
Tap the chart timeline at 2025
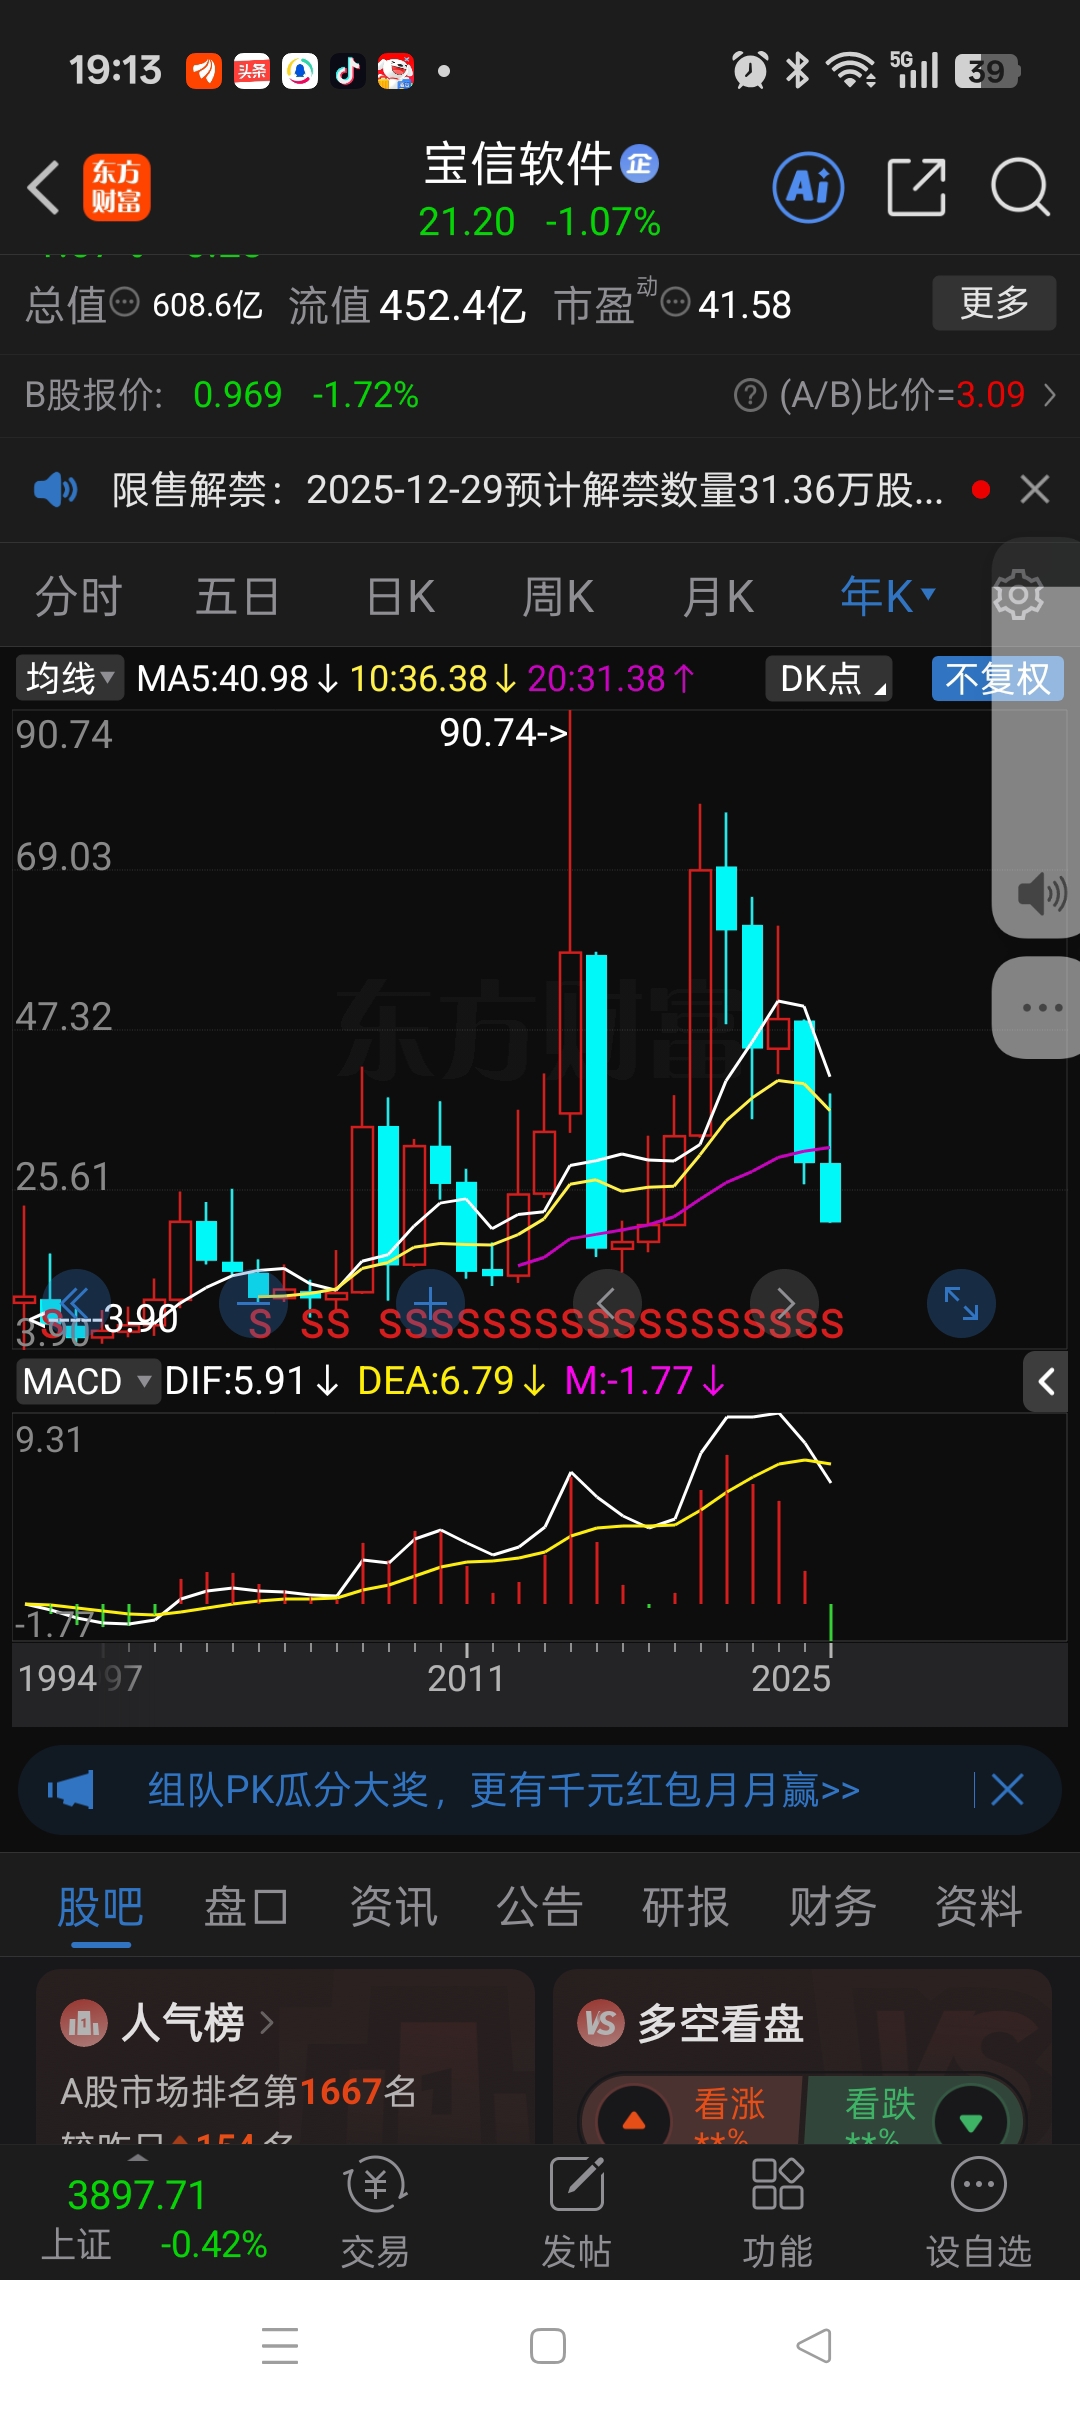[791, 1678]
